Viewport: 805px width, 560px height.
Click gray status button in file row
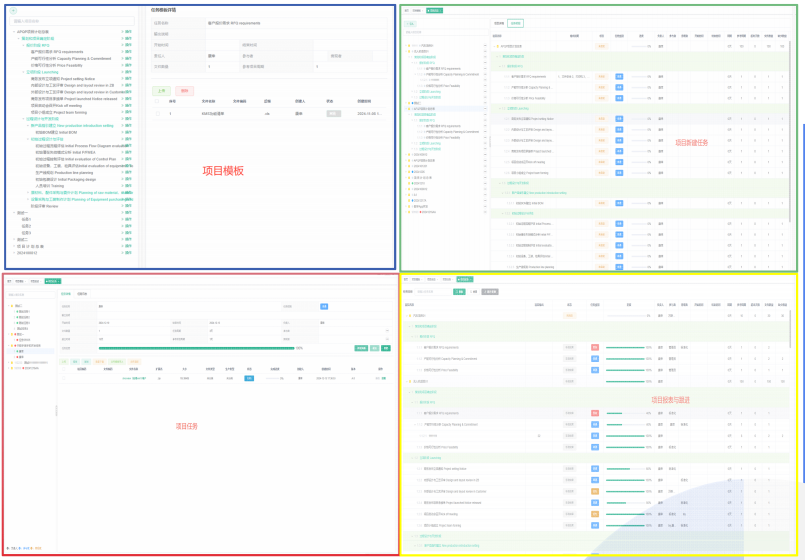[331, 114]
